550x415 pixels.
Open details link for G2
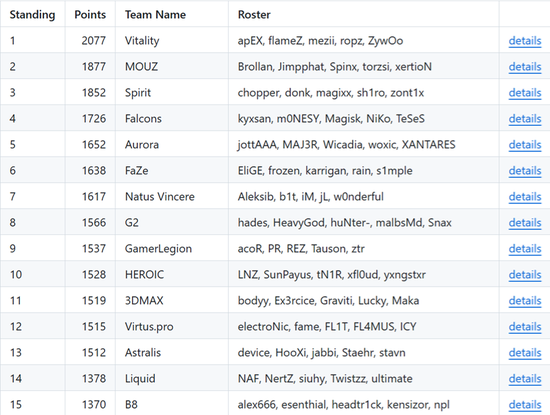click(525, 222)
